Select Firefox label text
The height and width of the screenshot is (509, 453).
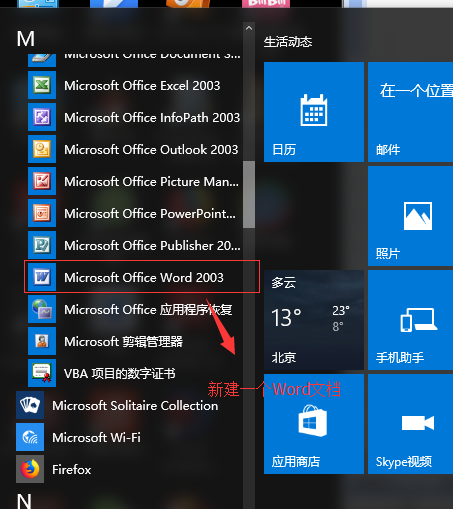[72, 470]
